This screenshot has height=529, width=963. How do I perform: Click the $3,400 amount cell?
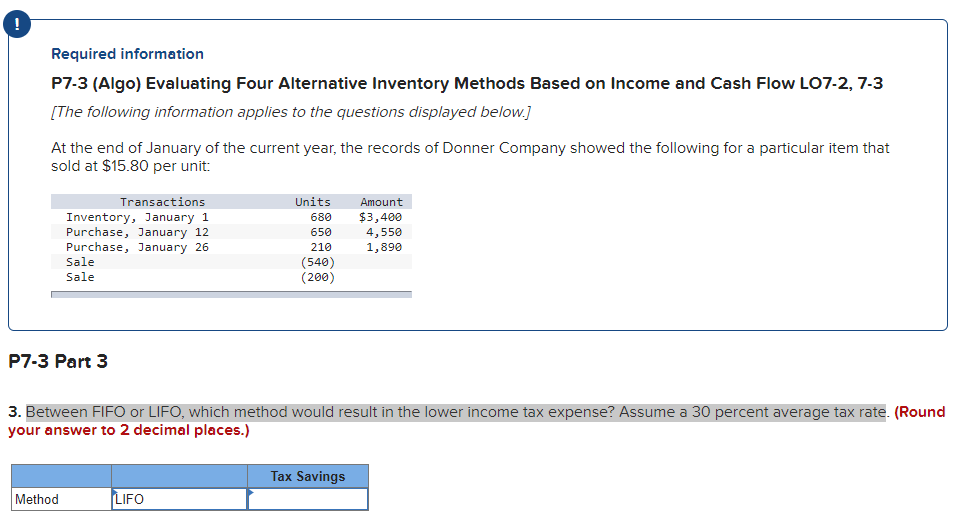click(x=380, y=217)
